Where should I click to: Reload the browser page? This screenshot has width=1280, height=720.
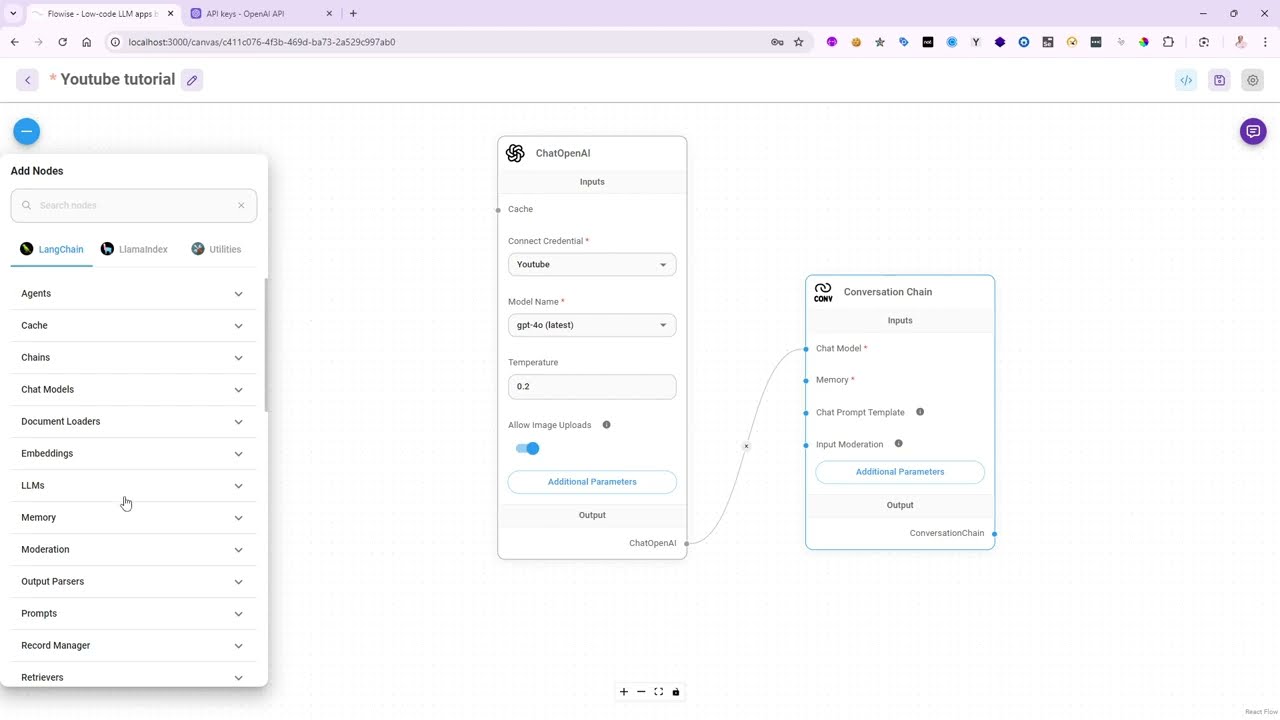(62, 42)
